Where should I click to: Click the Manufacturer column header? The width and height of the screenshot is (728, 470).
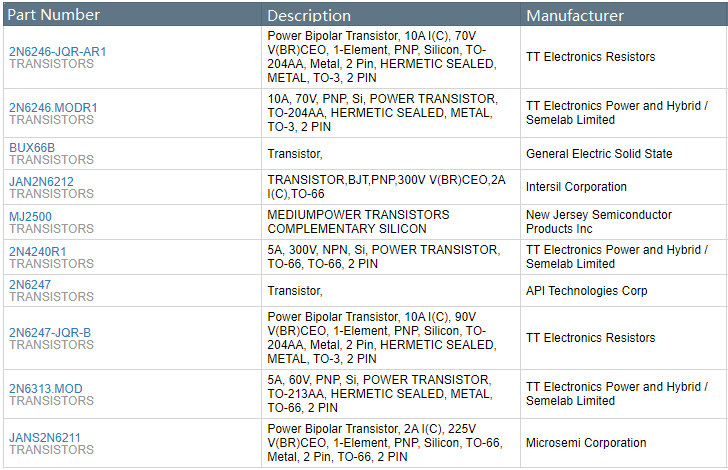point(575,15)
